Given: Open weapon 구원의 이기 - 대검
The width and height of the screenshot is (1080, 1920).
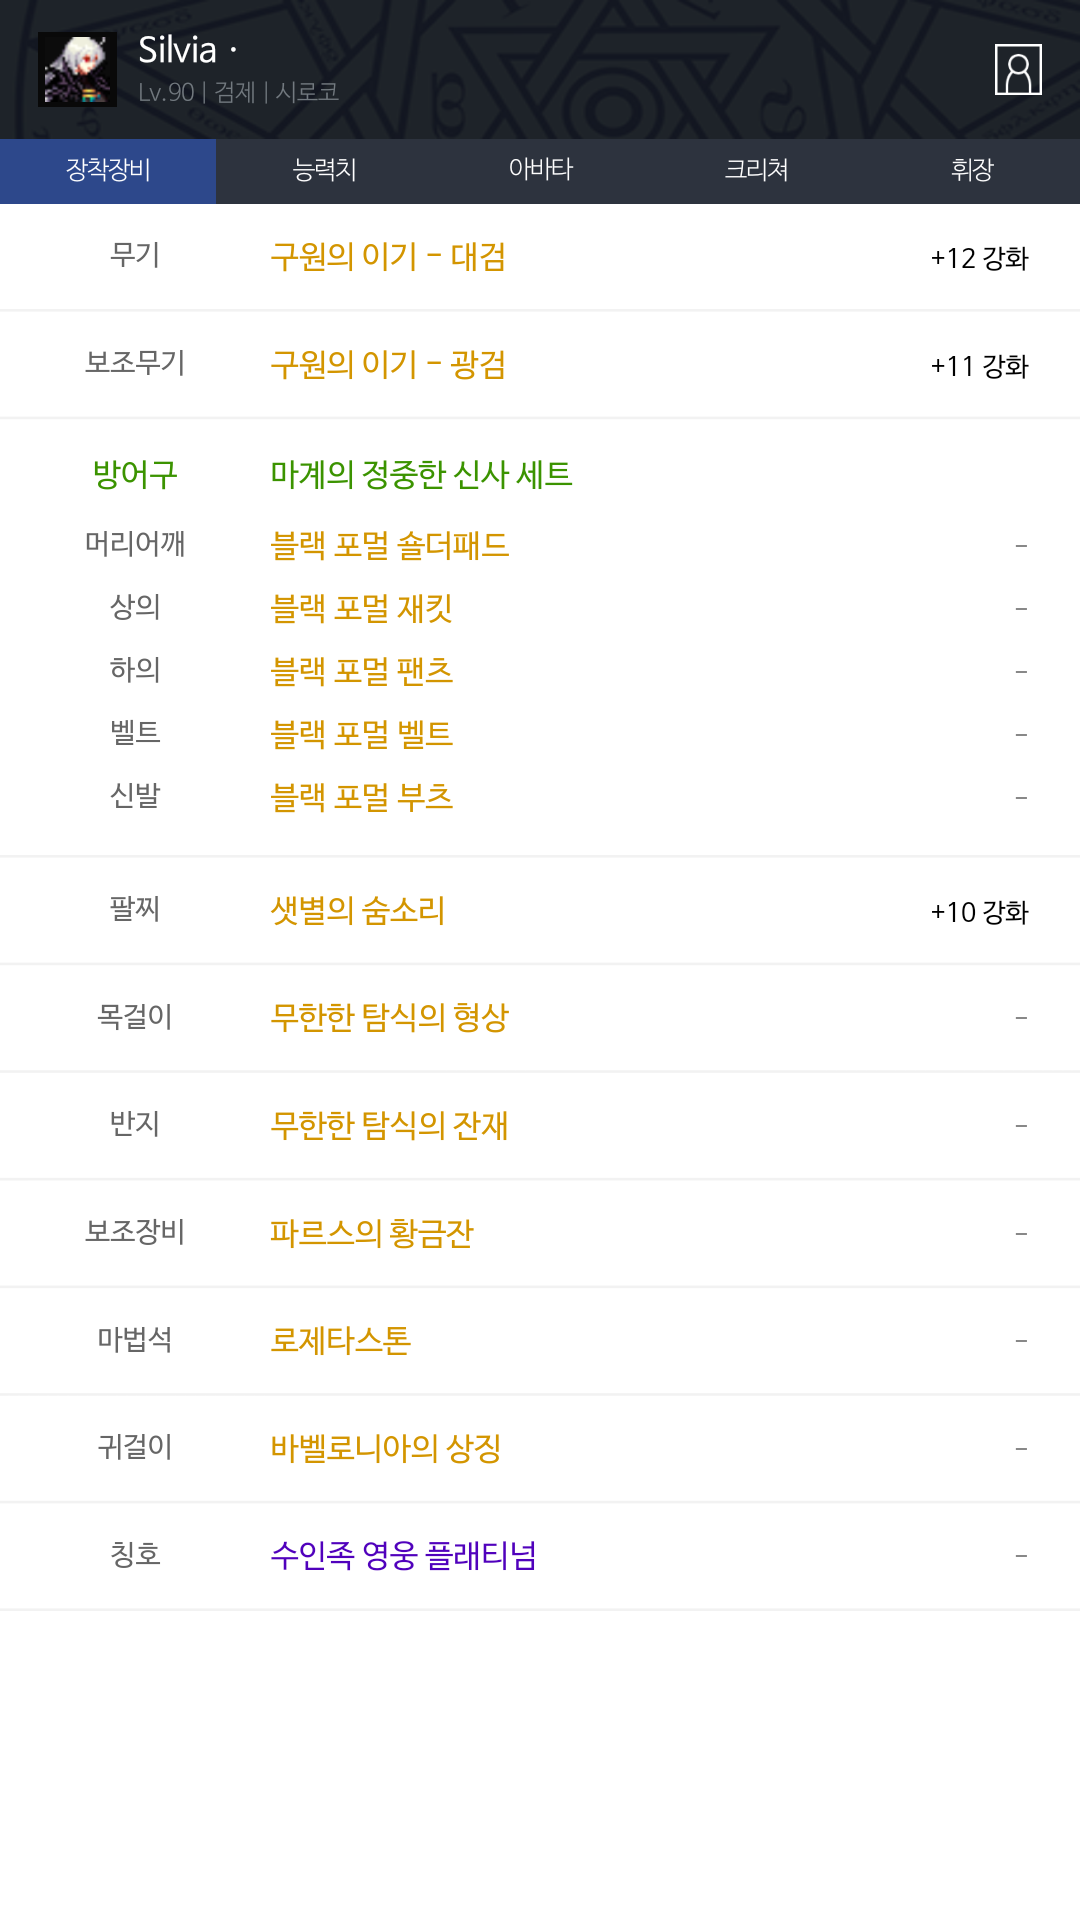Looking at the screenshot, I should click(x=388, y=257).
